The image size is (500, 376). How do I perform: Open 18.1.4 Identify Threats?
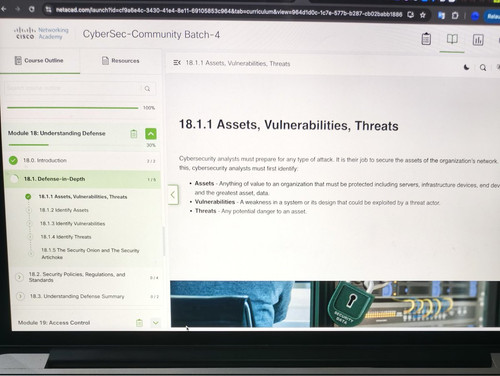(66, 237)
